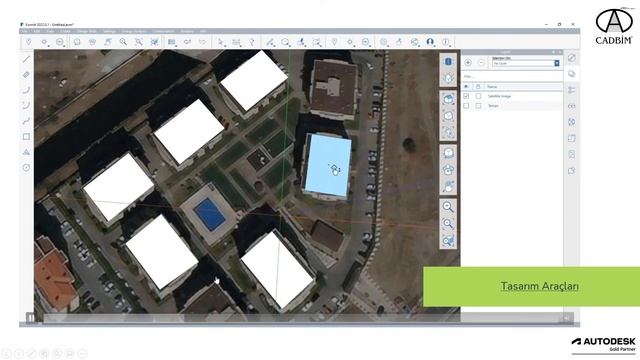Click the lock column header in Layers
This screenshot has height=360, width=640.
[x=478, y=87]
